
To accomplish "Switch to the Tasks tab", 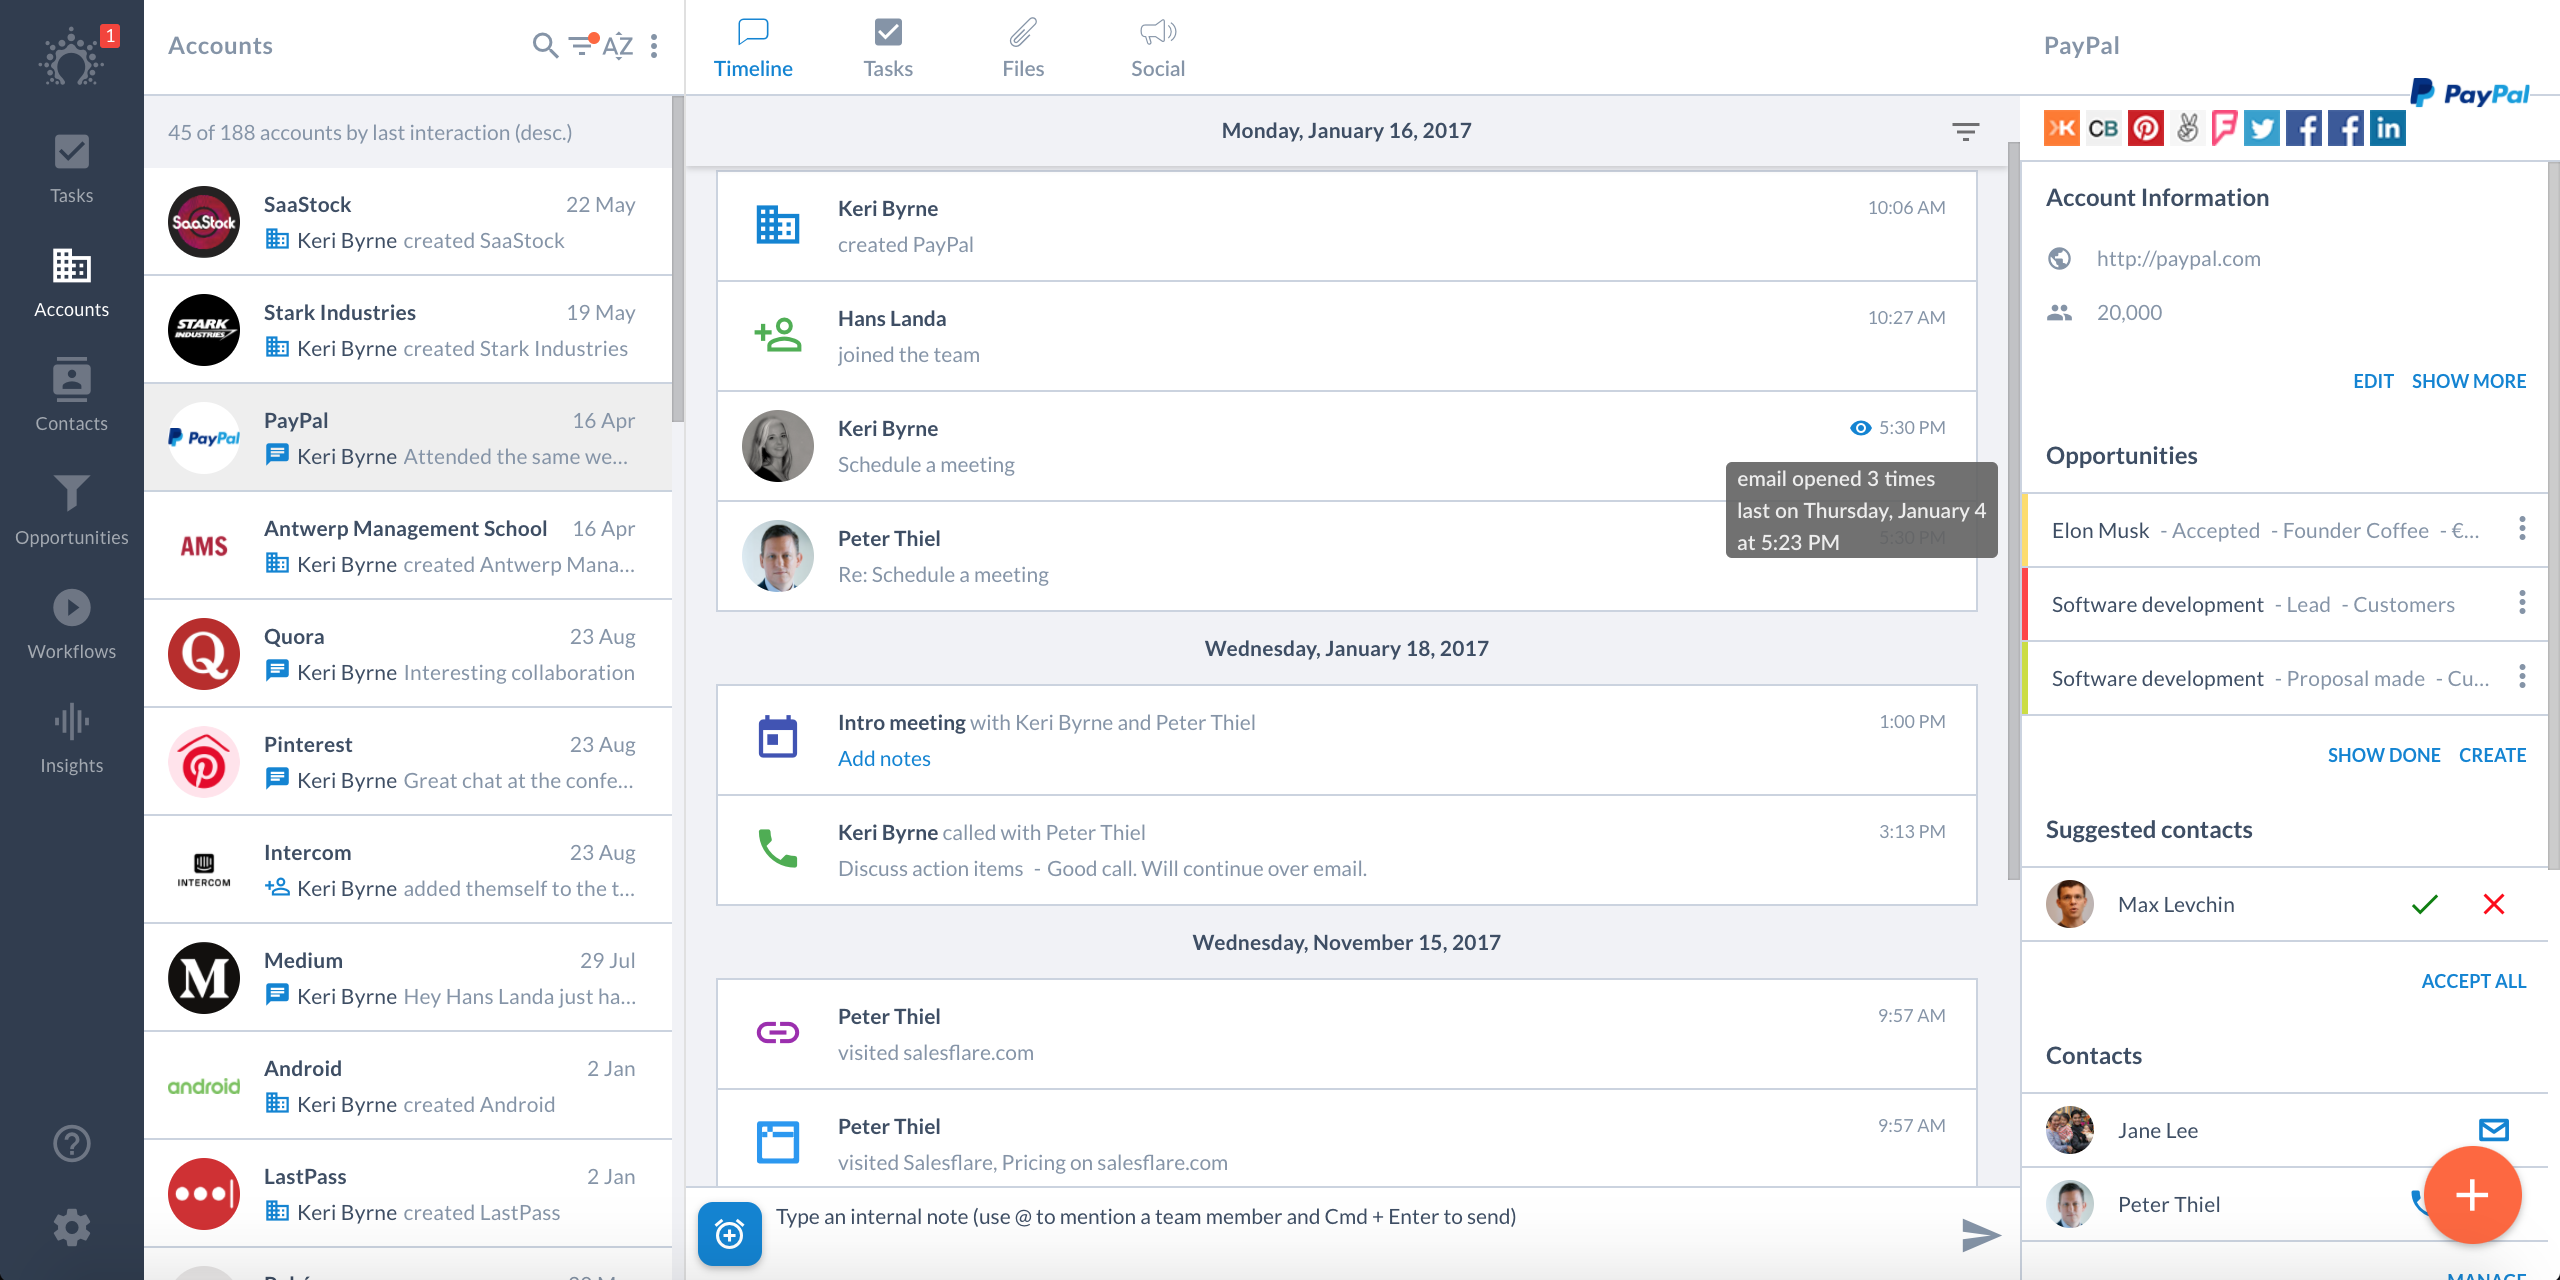I will [x=887, y=44].
